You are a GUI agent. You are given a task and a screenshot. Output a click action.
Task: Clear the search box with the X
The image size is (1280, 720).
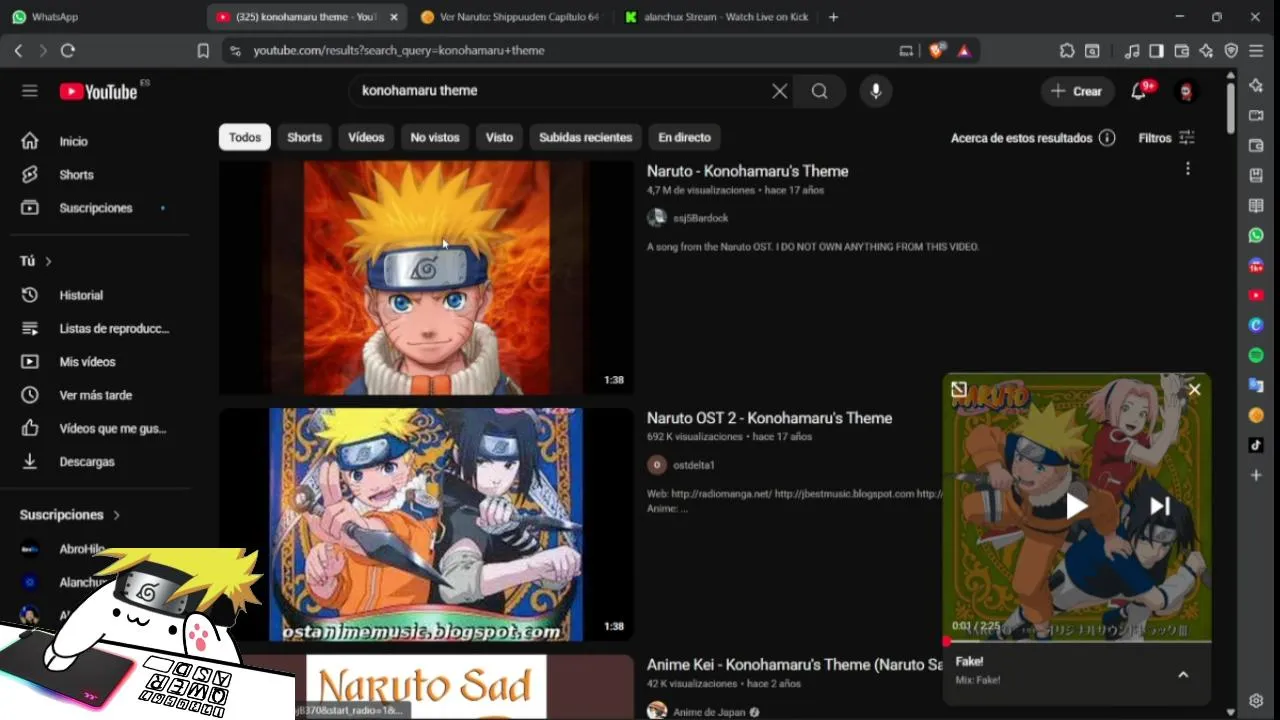tap(780, 91)
